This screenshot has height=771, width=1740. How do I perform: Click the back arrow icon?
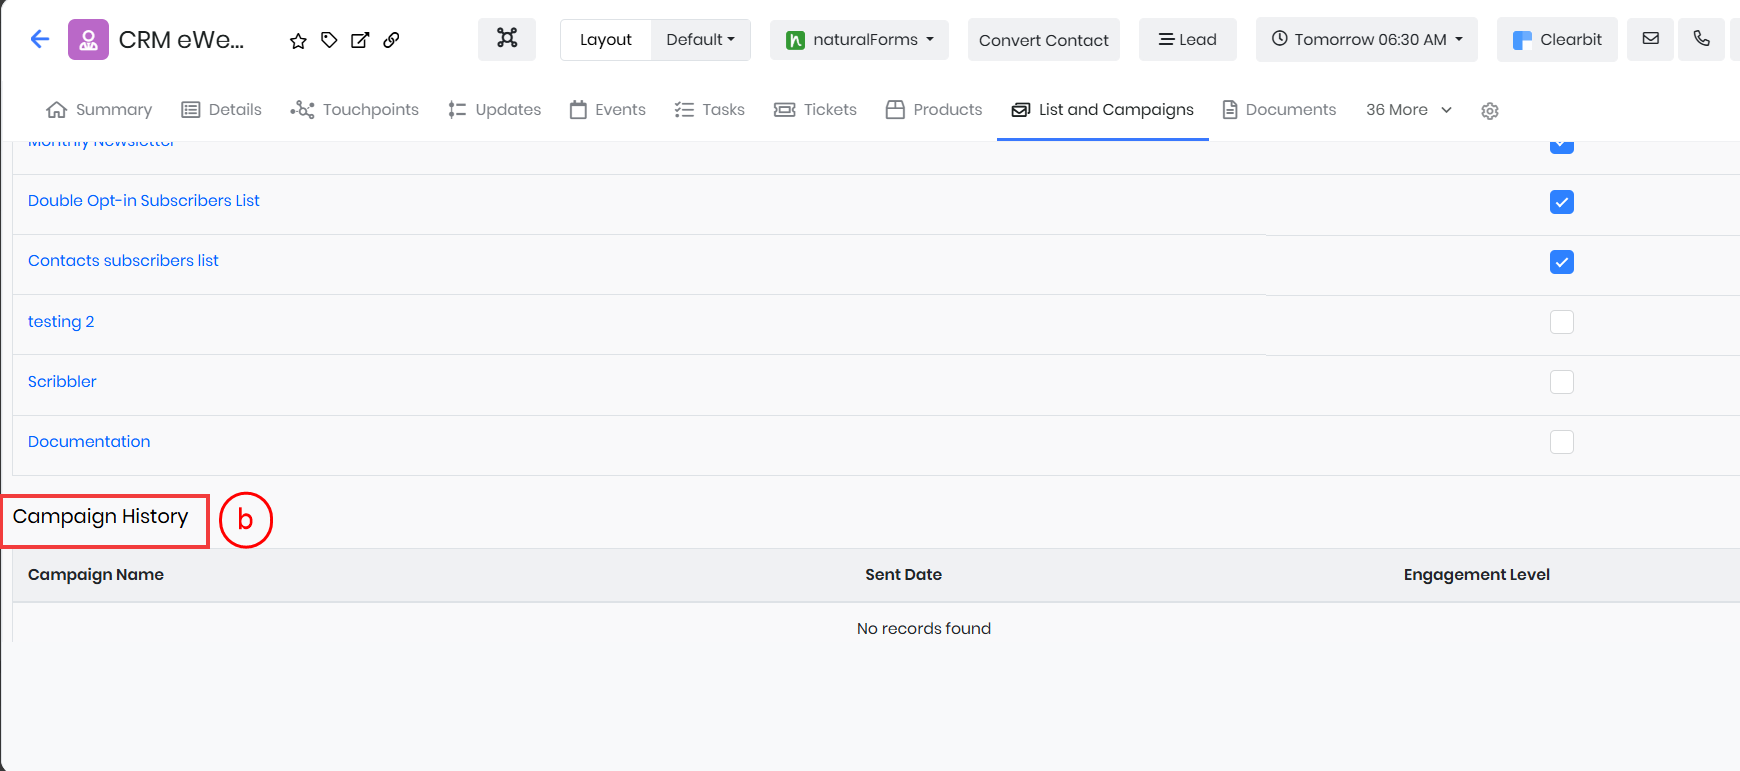[x=40, y=39]
